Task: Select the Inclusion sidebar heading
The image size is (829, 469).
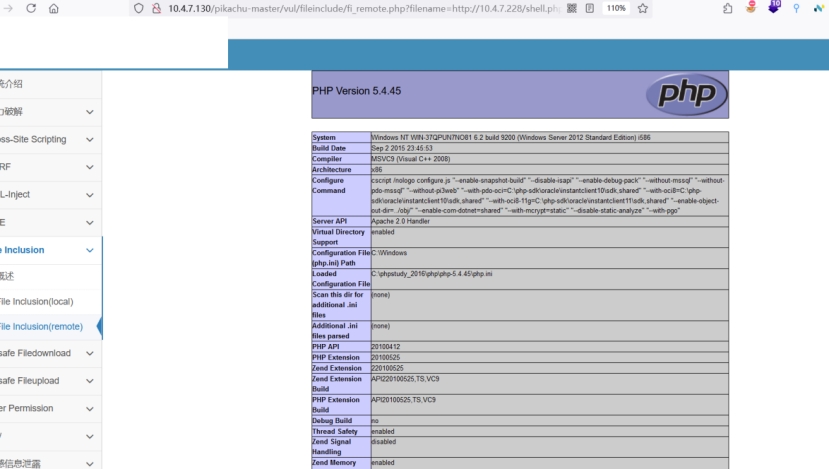Action: pos(23,250)
